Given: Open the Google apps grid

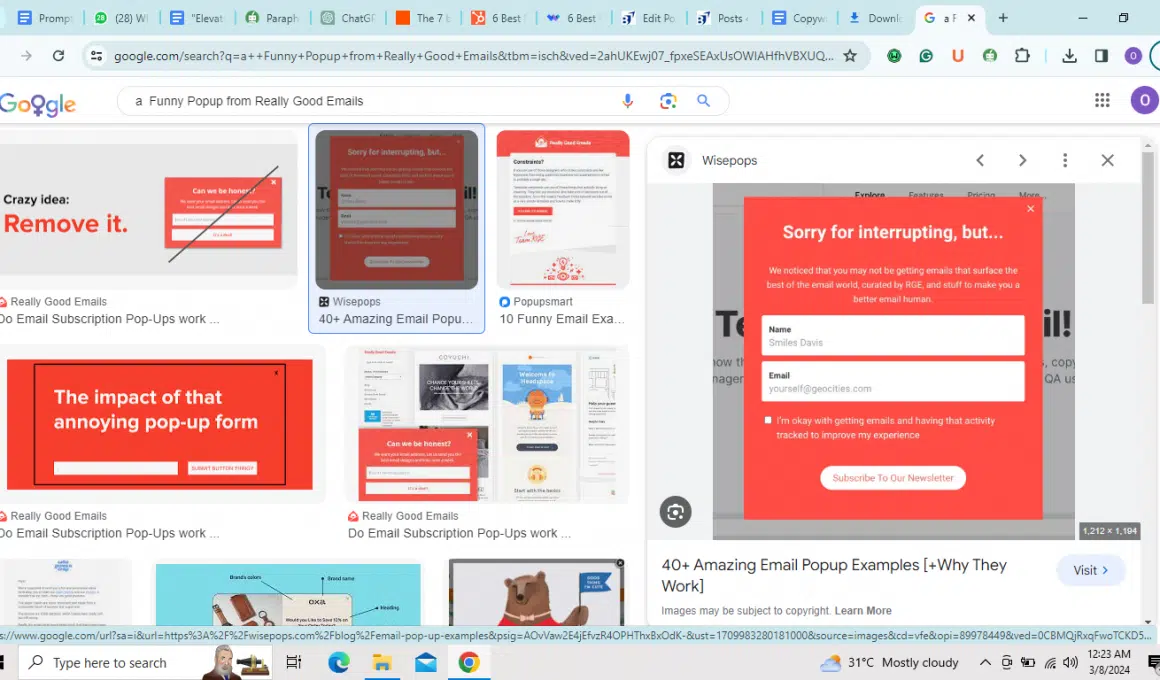Looking at the screenshot, I should (1102, 100).
